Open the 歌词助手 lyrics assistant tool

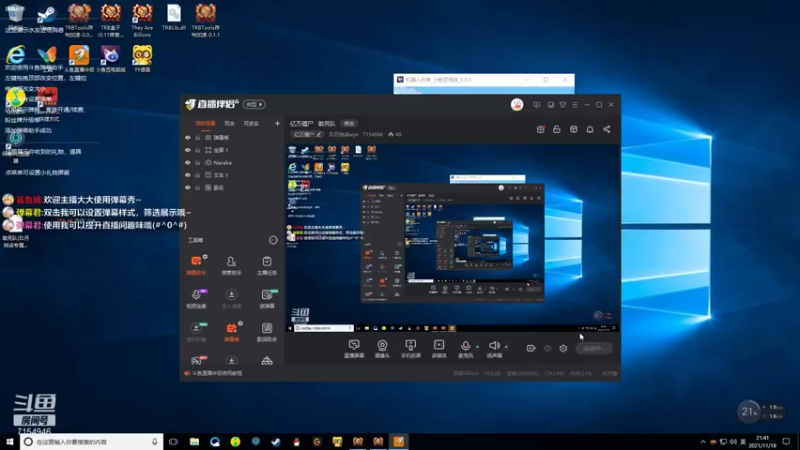(x=267, y=332)
